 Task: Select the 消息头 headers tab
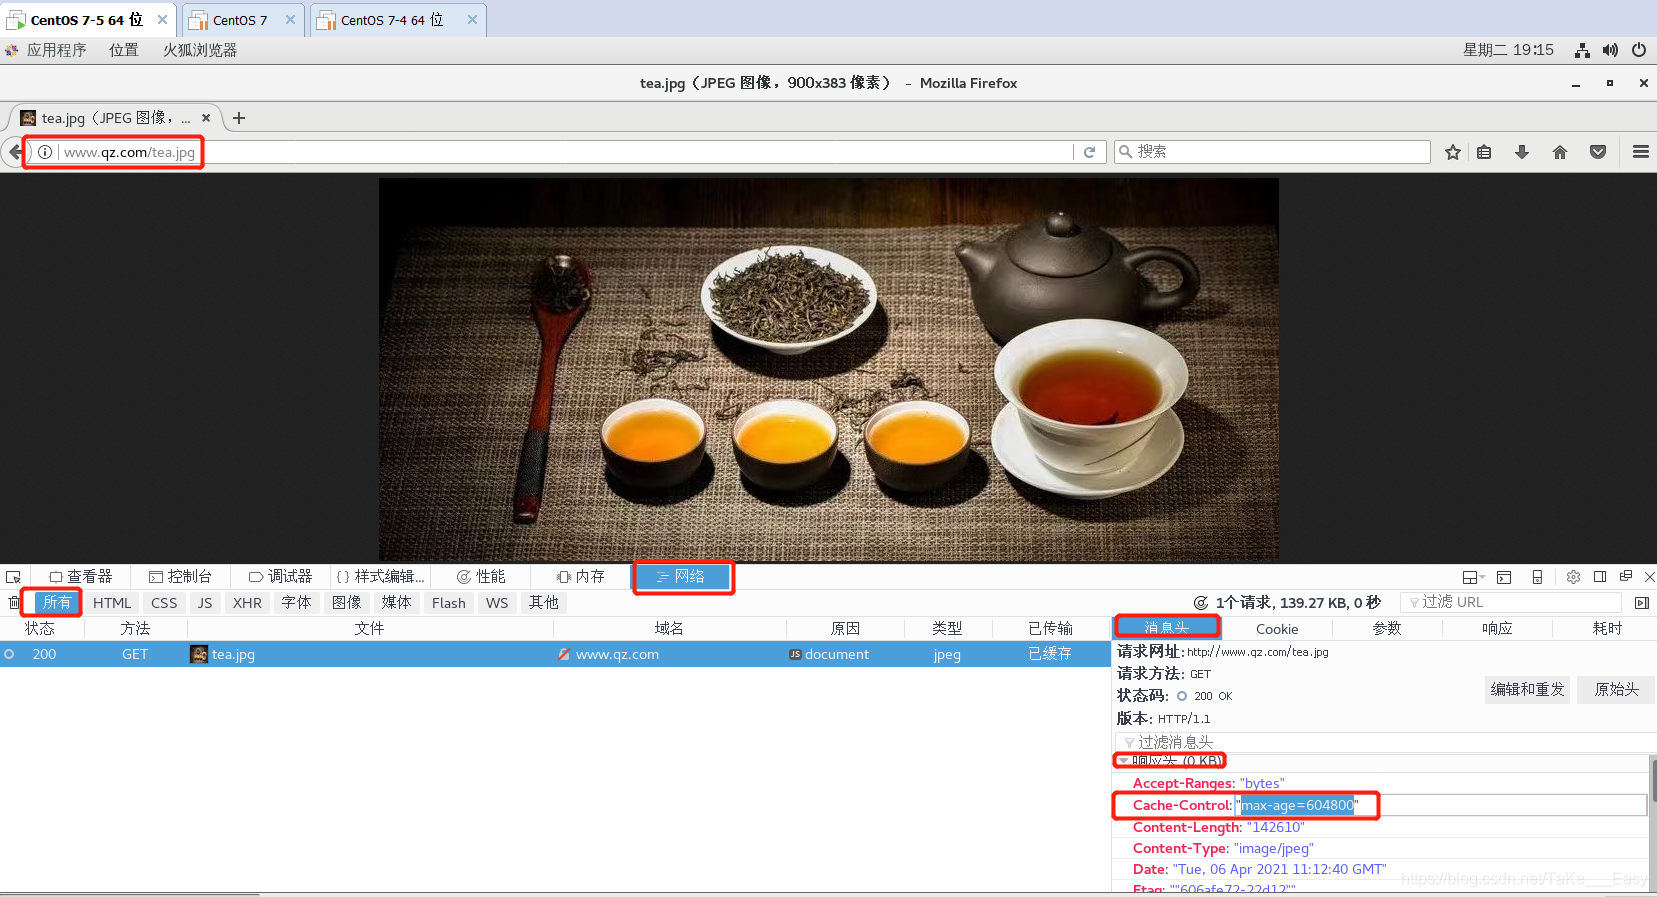(x=1167, y=628)
